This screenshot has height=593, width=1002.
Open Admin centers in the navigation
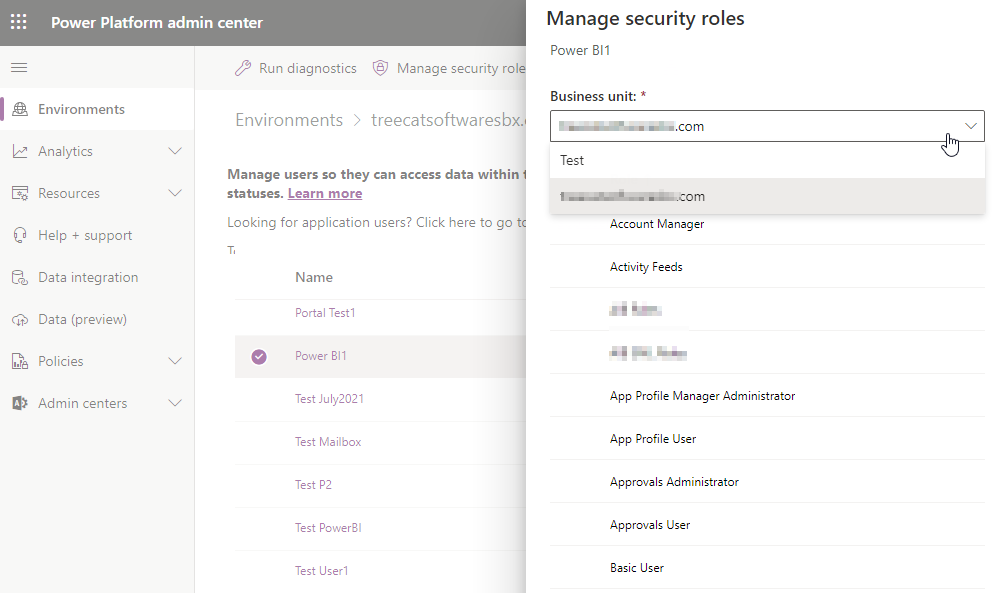tap(82, 403)
